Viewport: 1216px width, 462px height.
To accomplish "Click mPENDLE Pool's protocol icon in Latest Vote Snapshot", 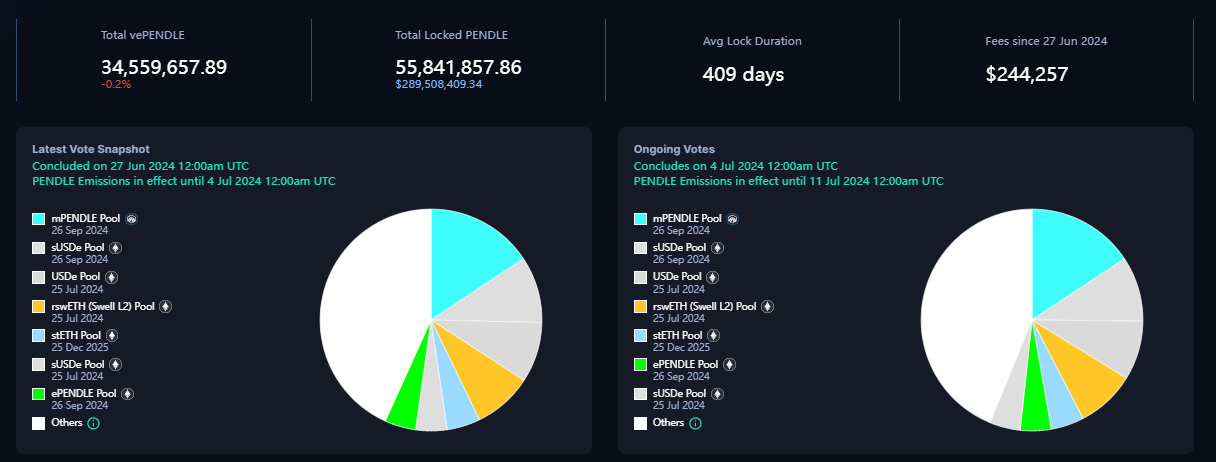I will coord(132,218).
